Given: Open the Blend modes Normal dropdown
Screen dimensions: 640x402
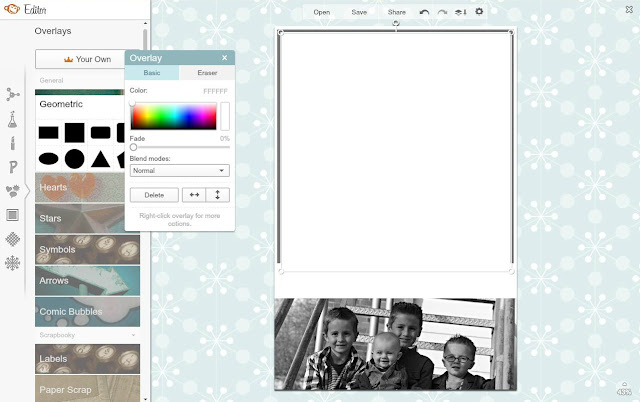Looking at the screenshot, I should point(180,171).
